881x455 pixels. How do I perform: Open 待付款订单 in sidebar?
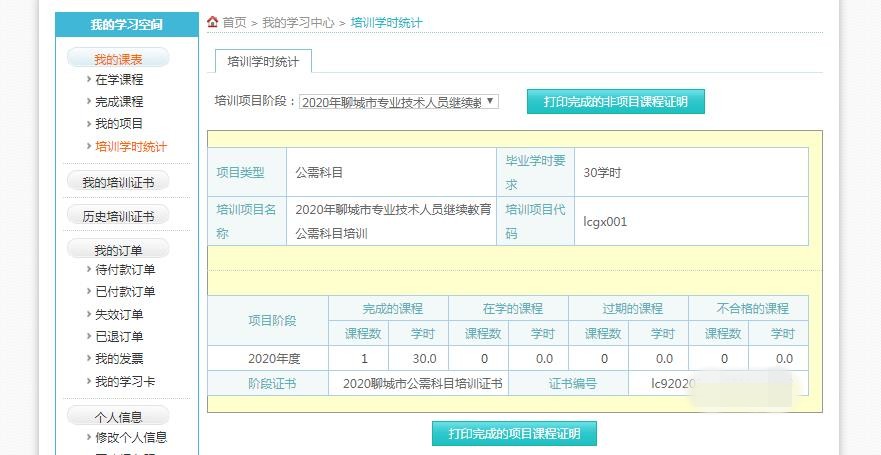pyautogui.click(x=125, y=270)
